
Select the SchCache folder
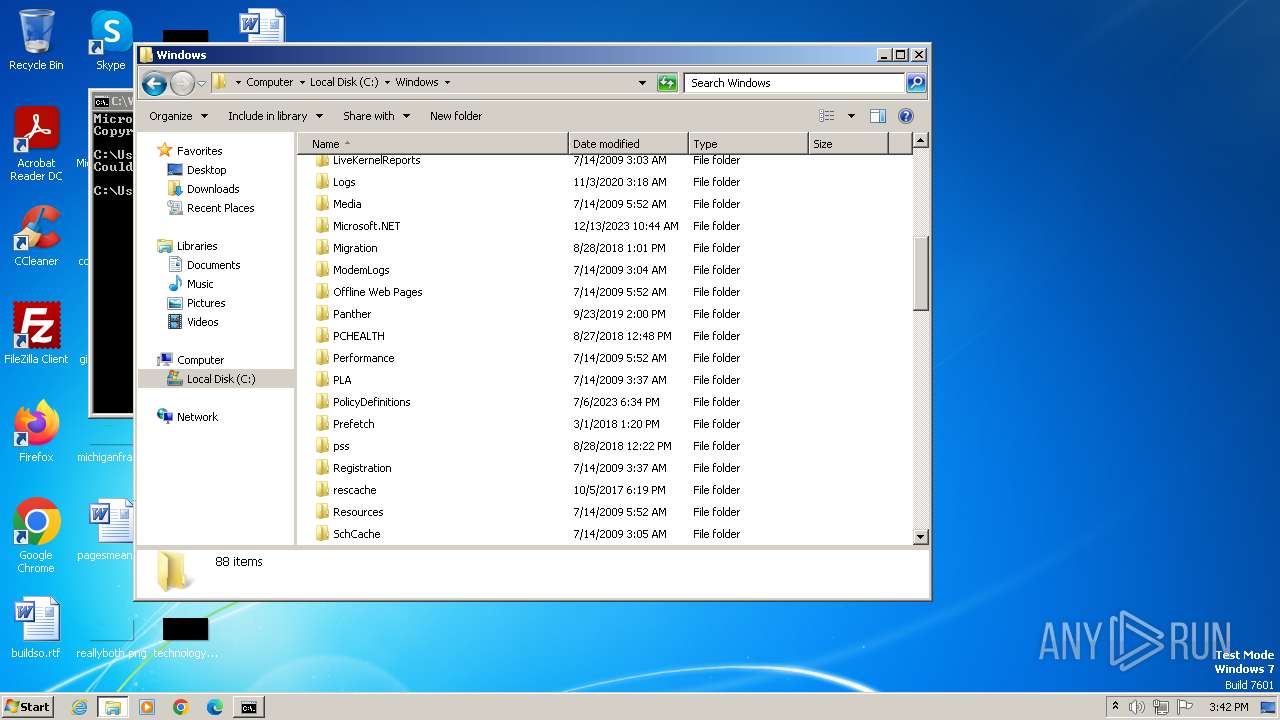pyautogui.click(x=356, y=534)
